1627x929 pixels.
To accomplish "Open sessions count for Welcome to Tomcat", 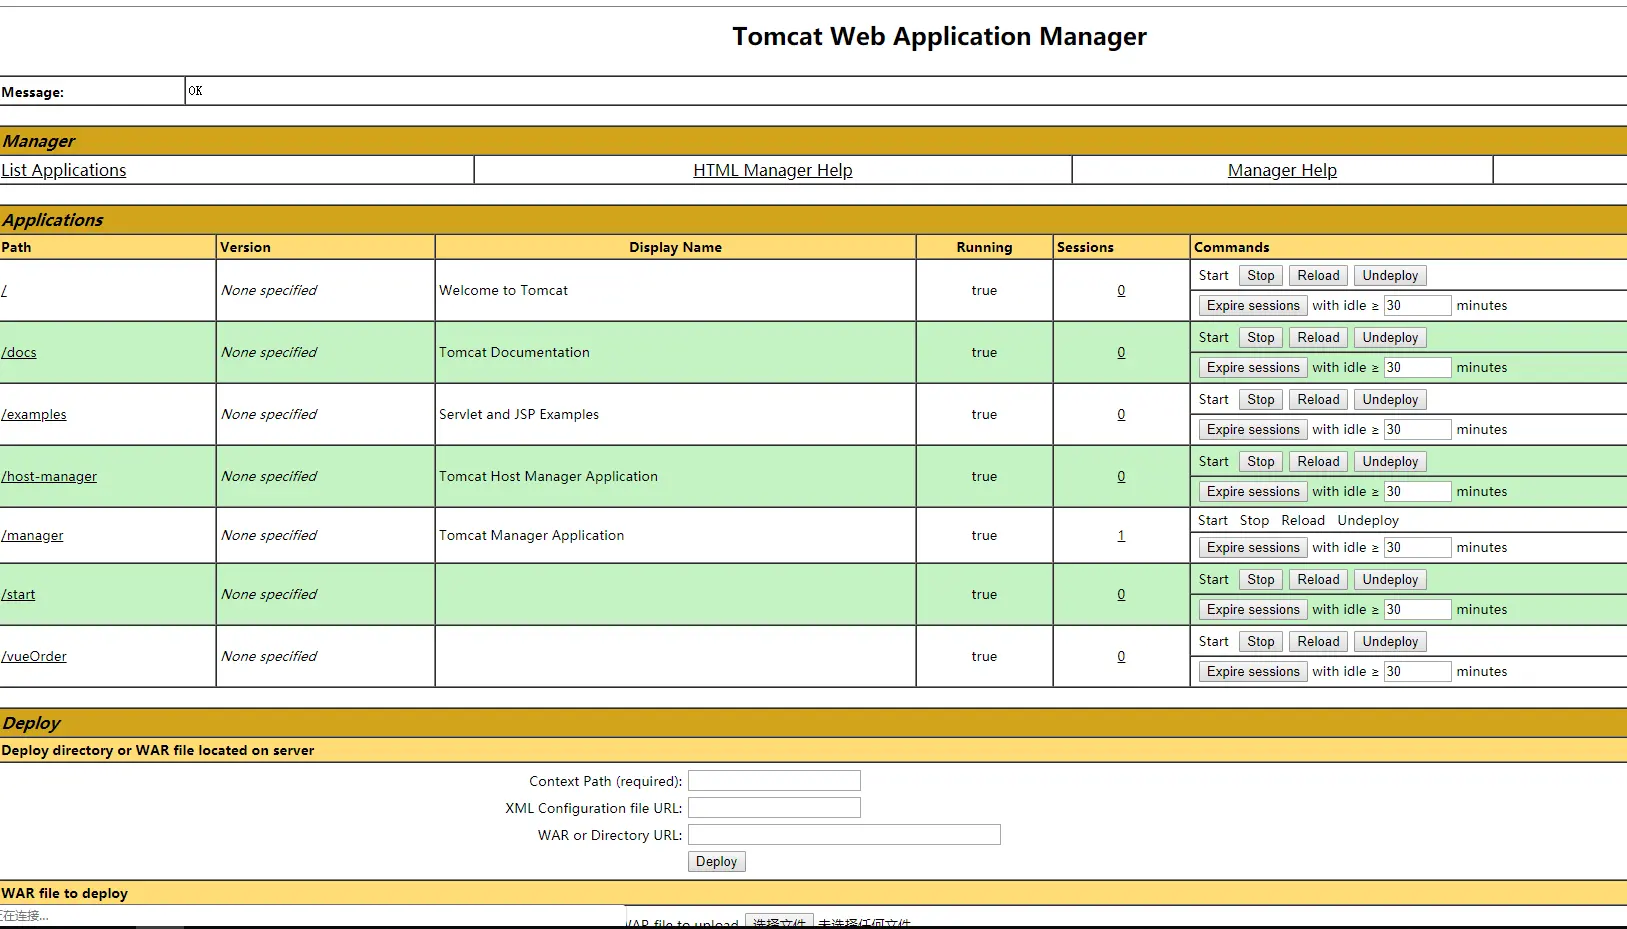I will tap(1121, 291).
